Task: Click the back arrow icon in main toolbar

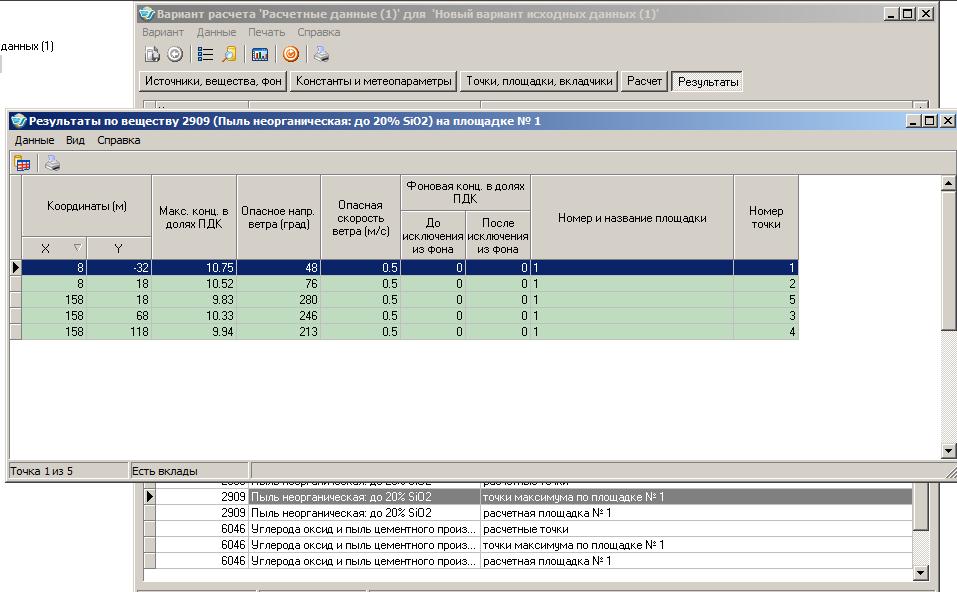Action: 175,55
